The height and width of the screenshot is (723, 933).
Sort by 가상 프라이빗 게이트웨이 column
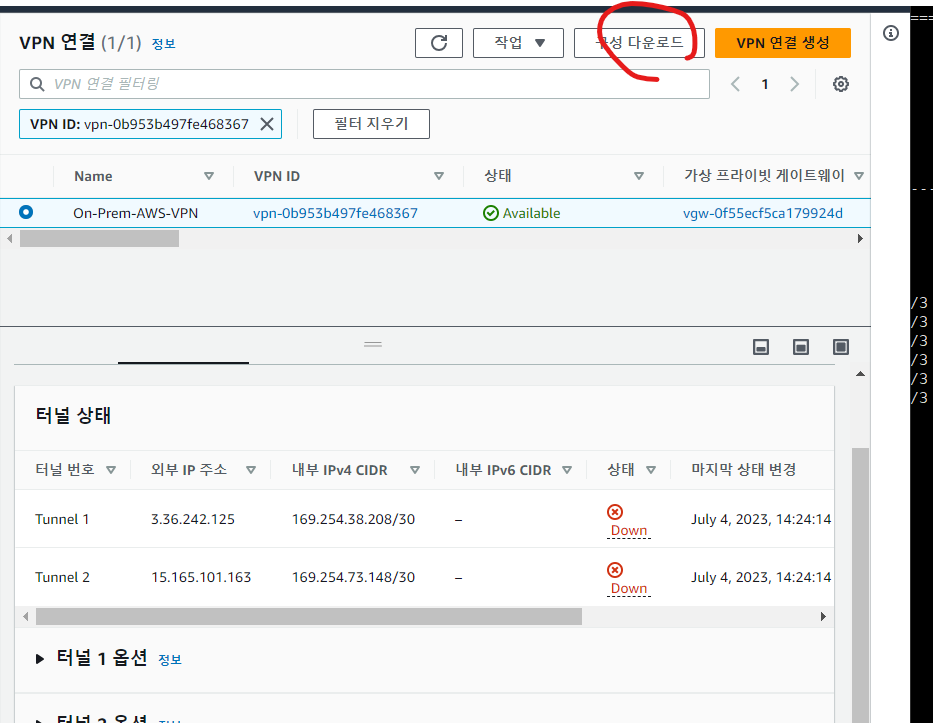[859, 176]
